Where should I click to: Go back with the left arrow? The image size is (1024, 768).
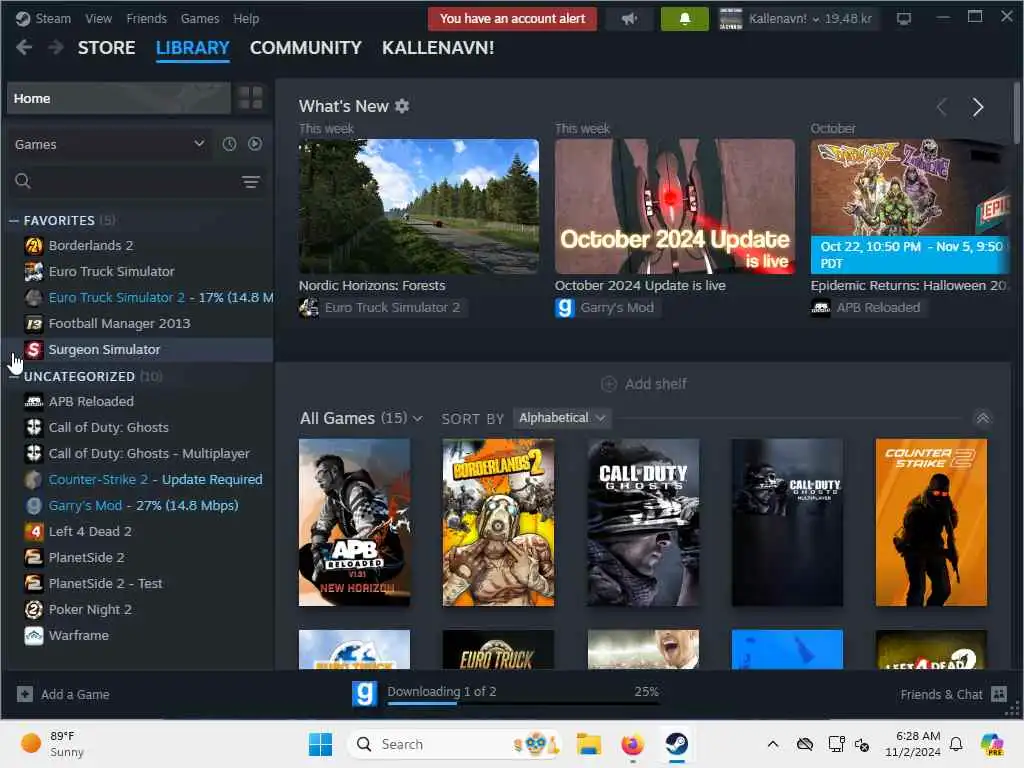[x=24, y=47]
